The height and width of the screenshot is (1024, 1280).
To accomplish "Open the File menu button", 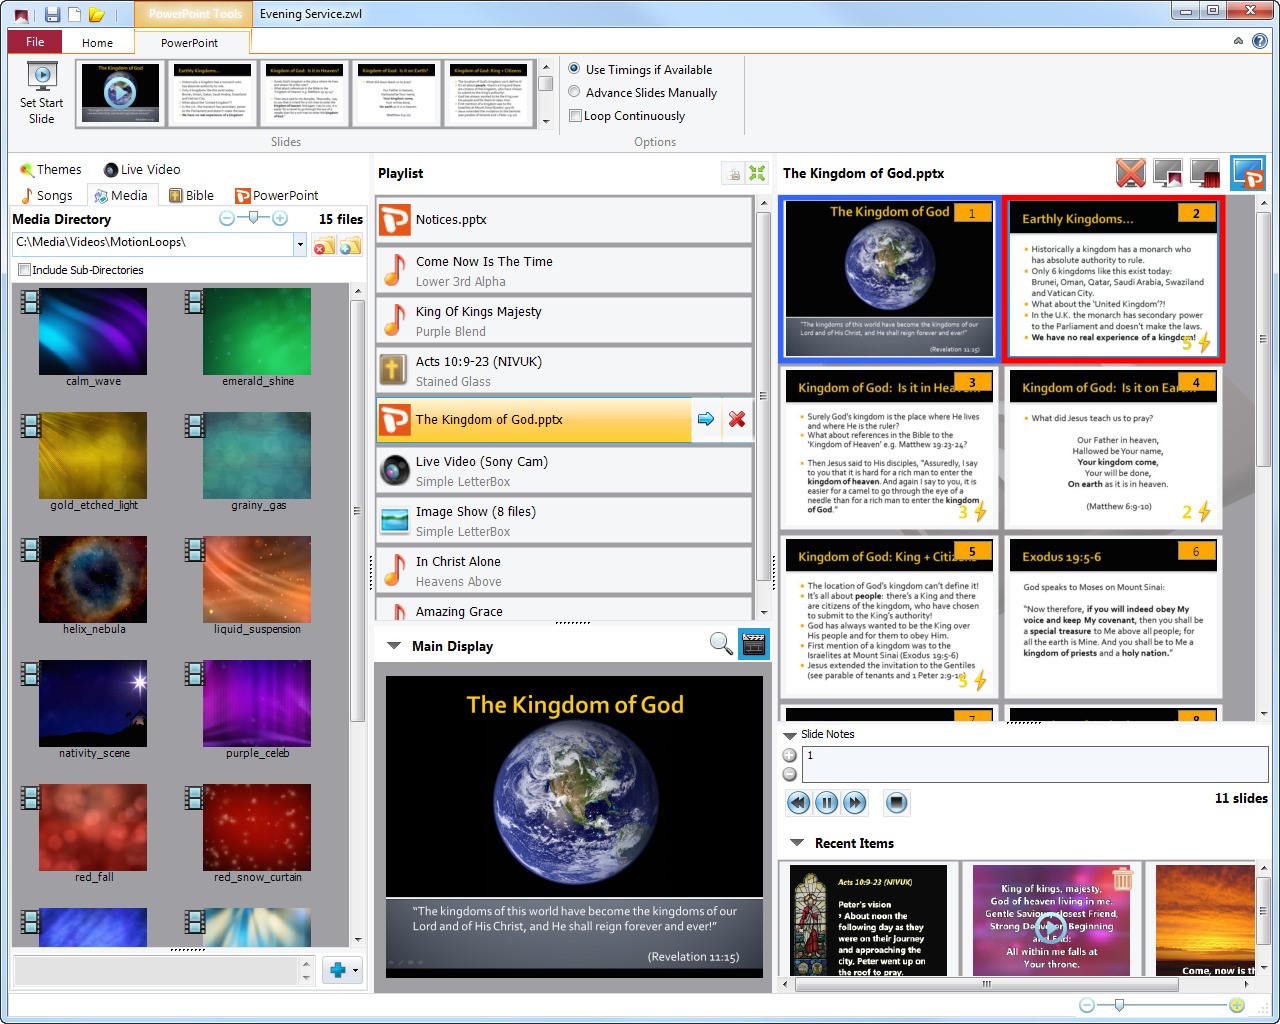I will click(x=35, y=42).
